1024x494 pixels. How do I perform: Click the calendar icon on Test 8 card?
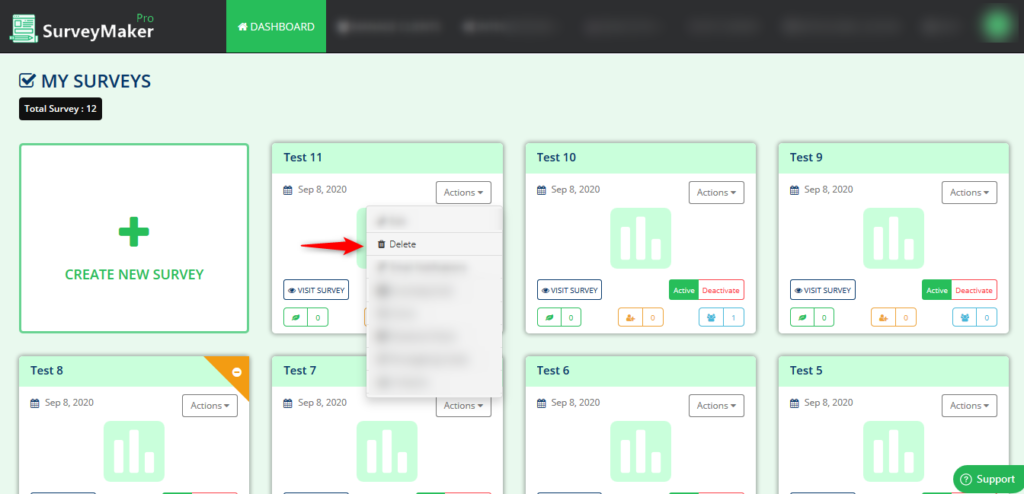coord(35,403)
